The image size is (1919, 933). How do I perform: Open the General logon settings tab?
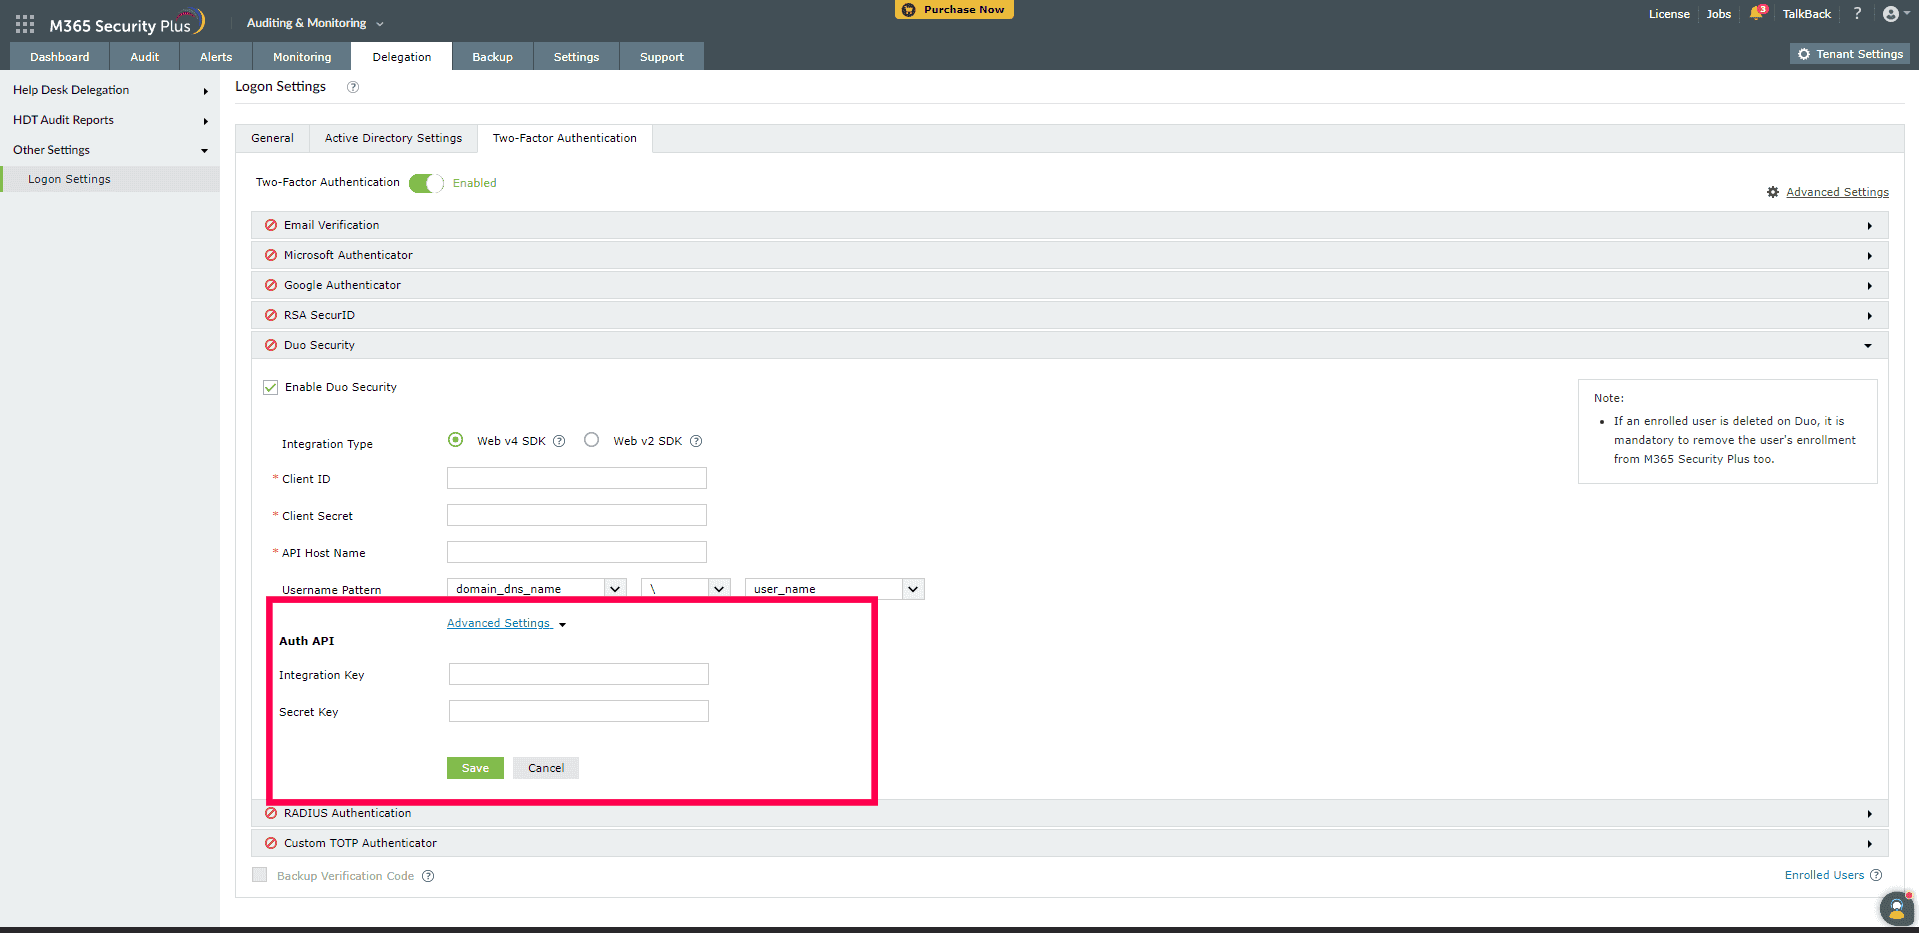coord(273,139)
